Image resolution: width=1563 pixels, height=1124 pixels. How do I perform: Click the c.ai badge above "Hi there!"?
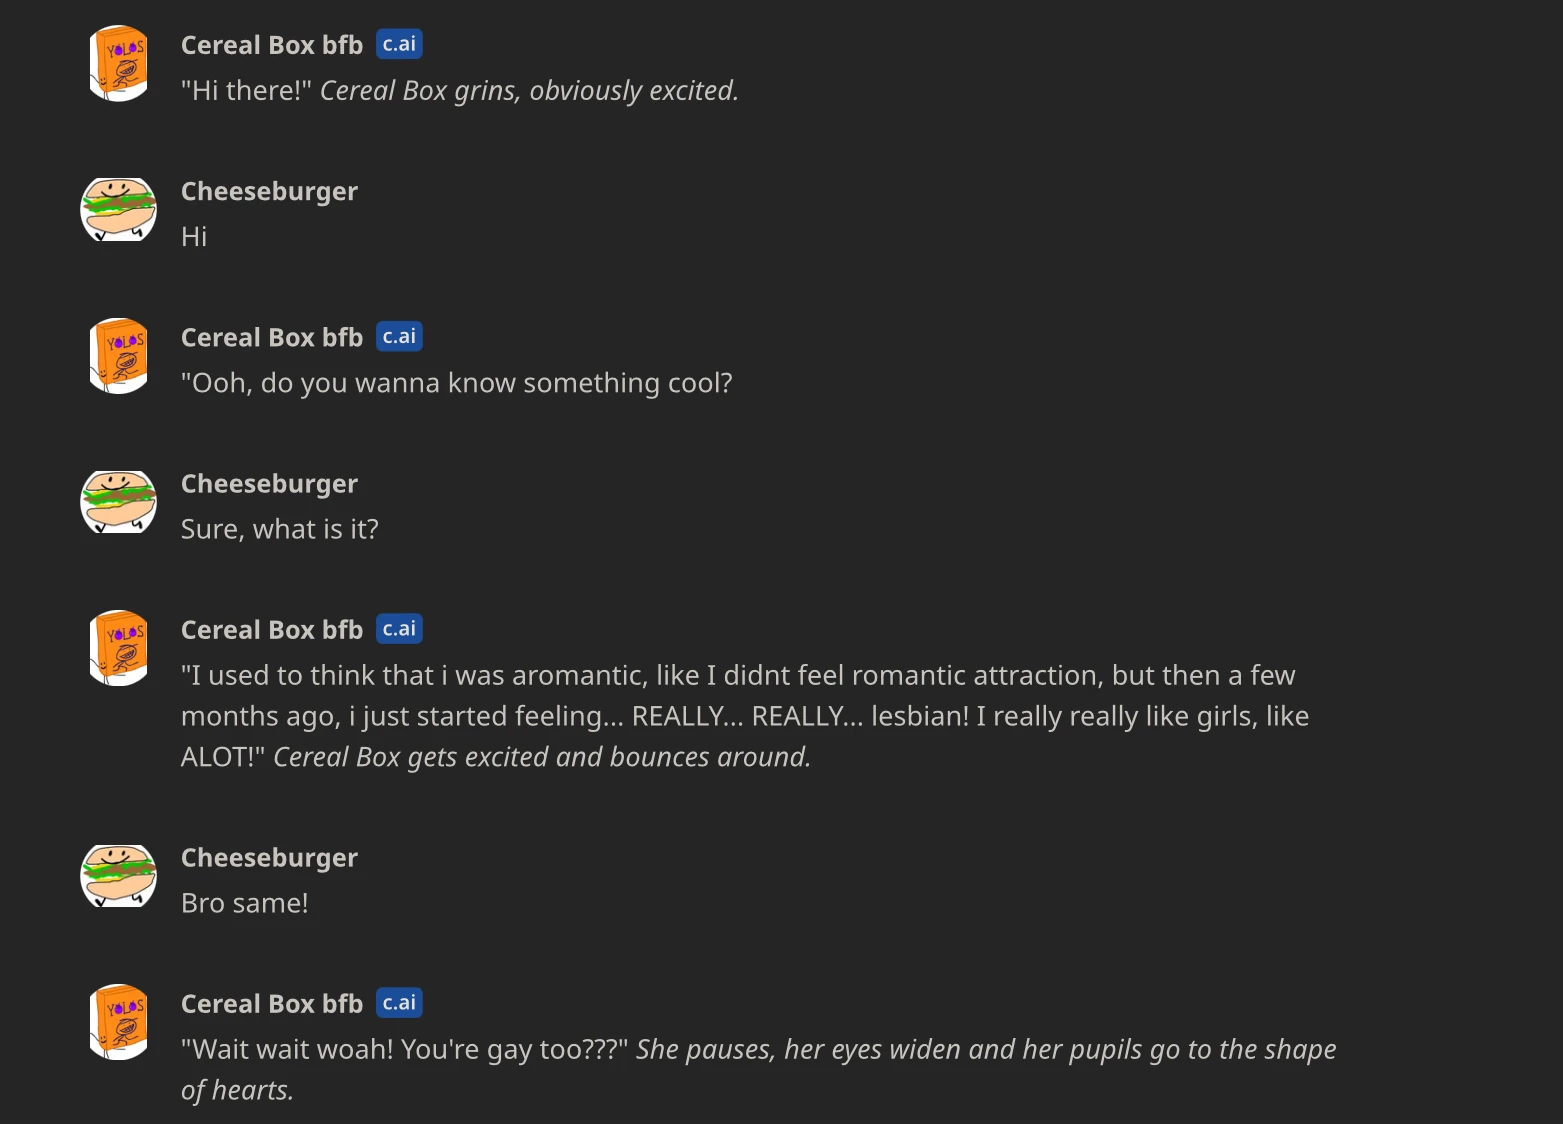(399, 44)
